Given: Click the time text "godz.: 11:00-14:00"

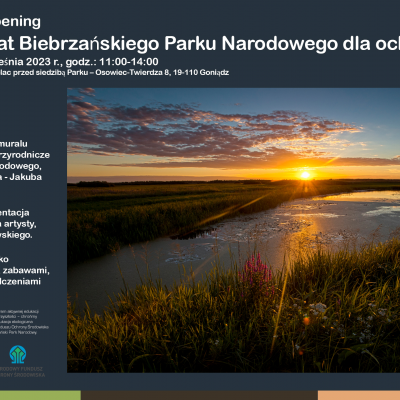Looking at the screenshot, I should coord(112,62).
